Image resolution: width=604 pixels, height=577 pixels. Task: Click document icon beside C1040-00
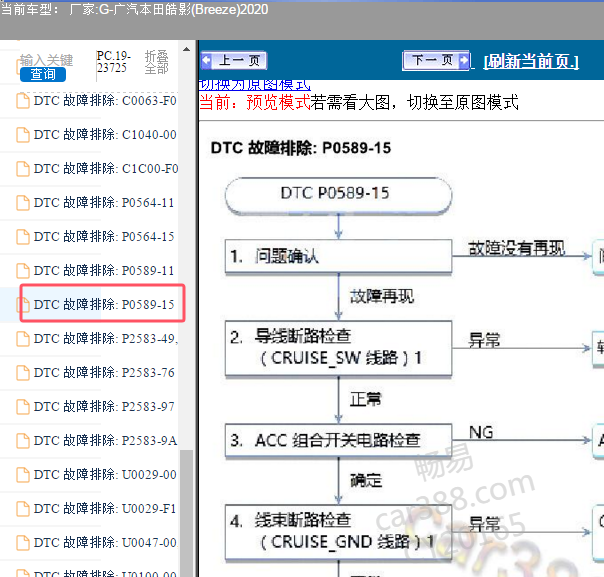coord(23,135)
